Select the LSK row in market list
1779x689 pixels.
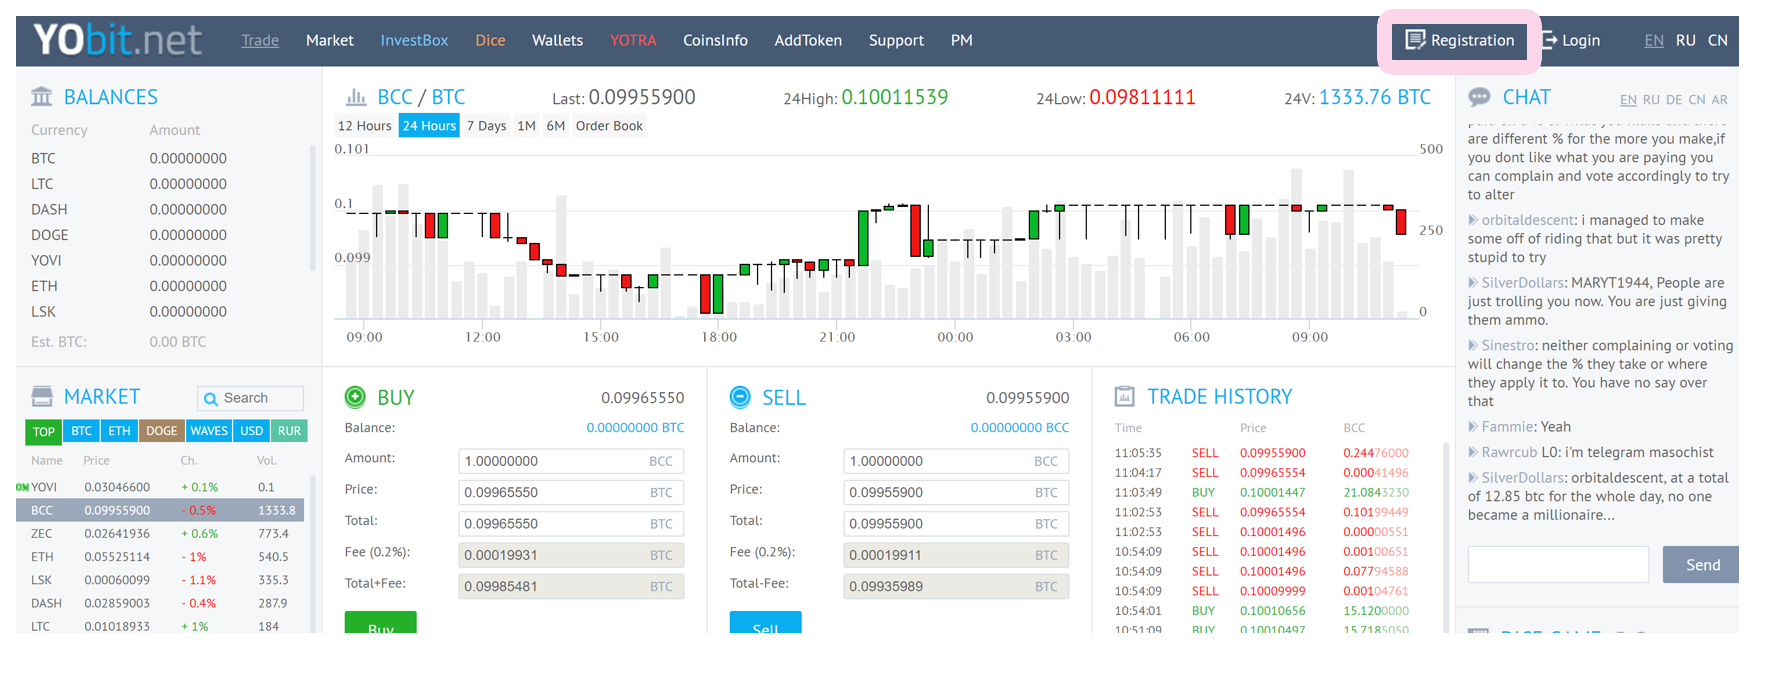tap(161, 580)
